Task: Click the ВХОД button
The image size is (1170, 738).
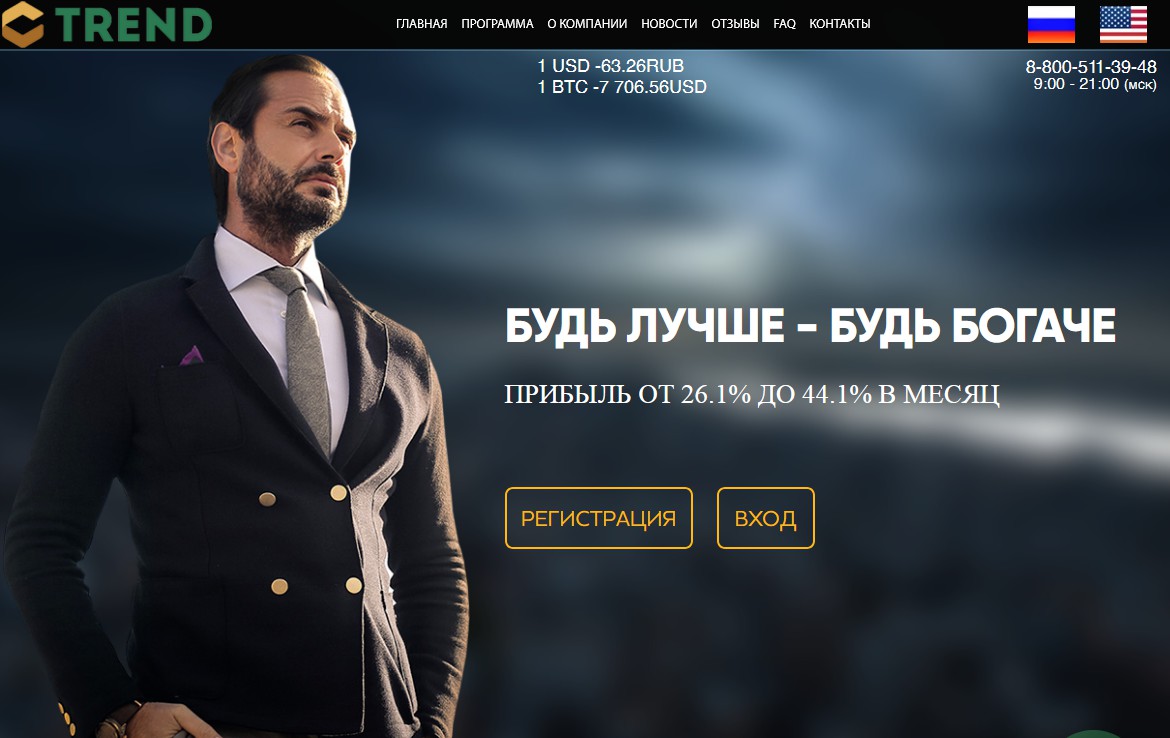Action: tap(766, 518)
